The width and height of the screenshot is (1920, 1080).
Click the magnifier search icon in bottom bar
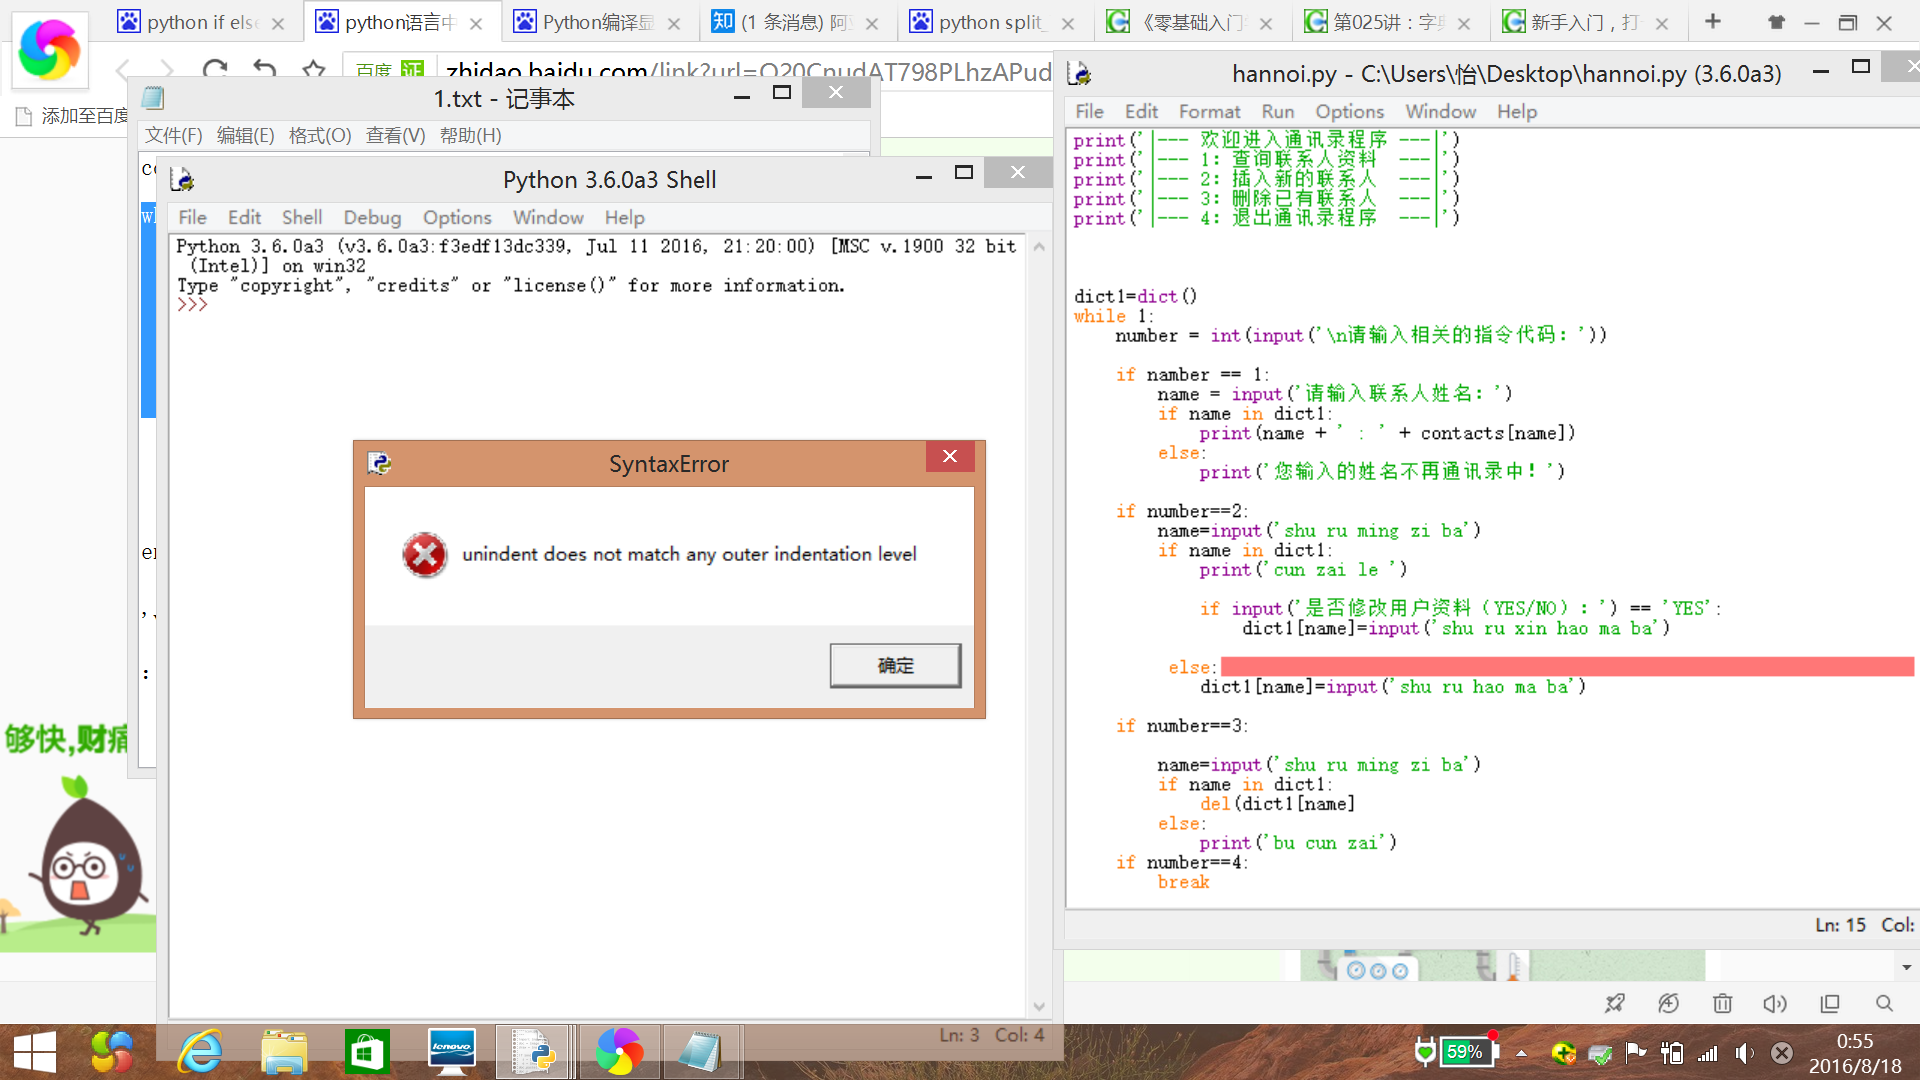coord(1884,1003)
